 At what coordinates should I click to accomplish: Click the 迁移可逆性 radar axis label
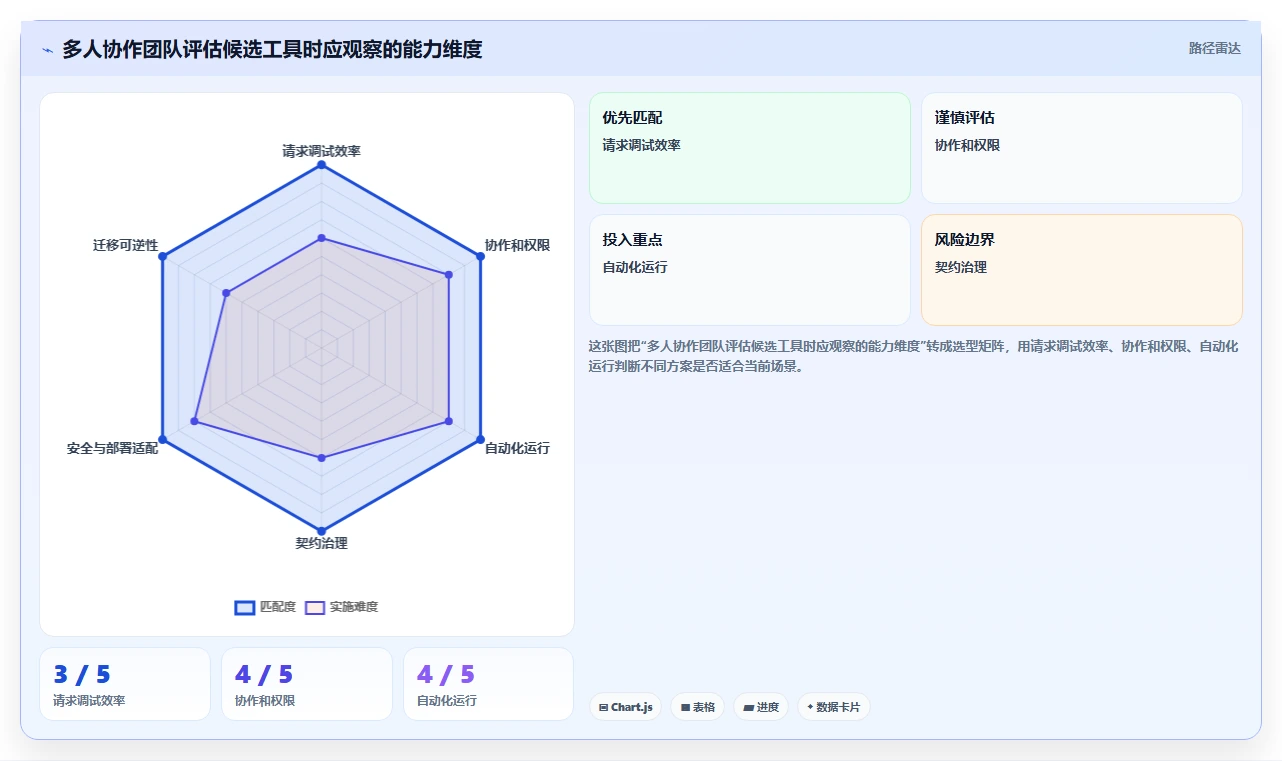pyautogui.click(x=125, y=245)
